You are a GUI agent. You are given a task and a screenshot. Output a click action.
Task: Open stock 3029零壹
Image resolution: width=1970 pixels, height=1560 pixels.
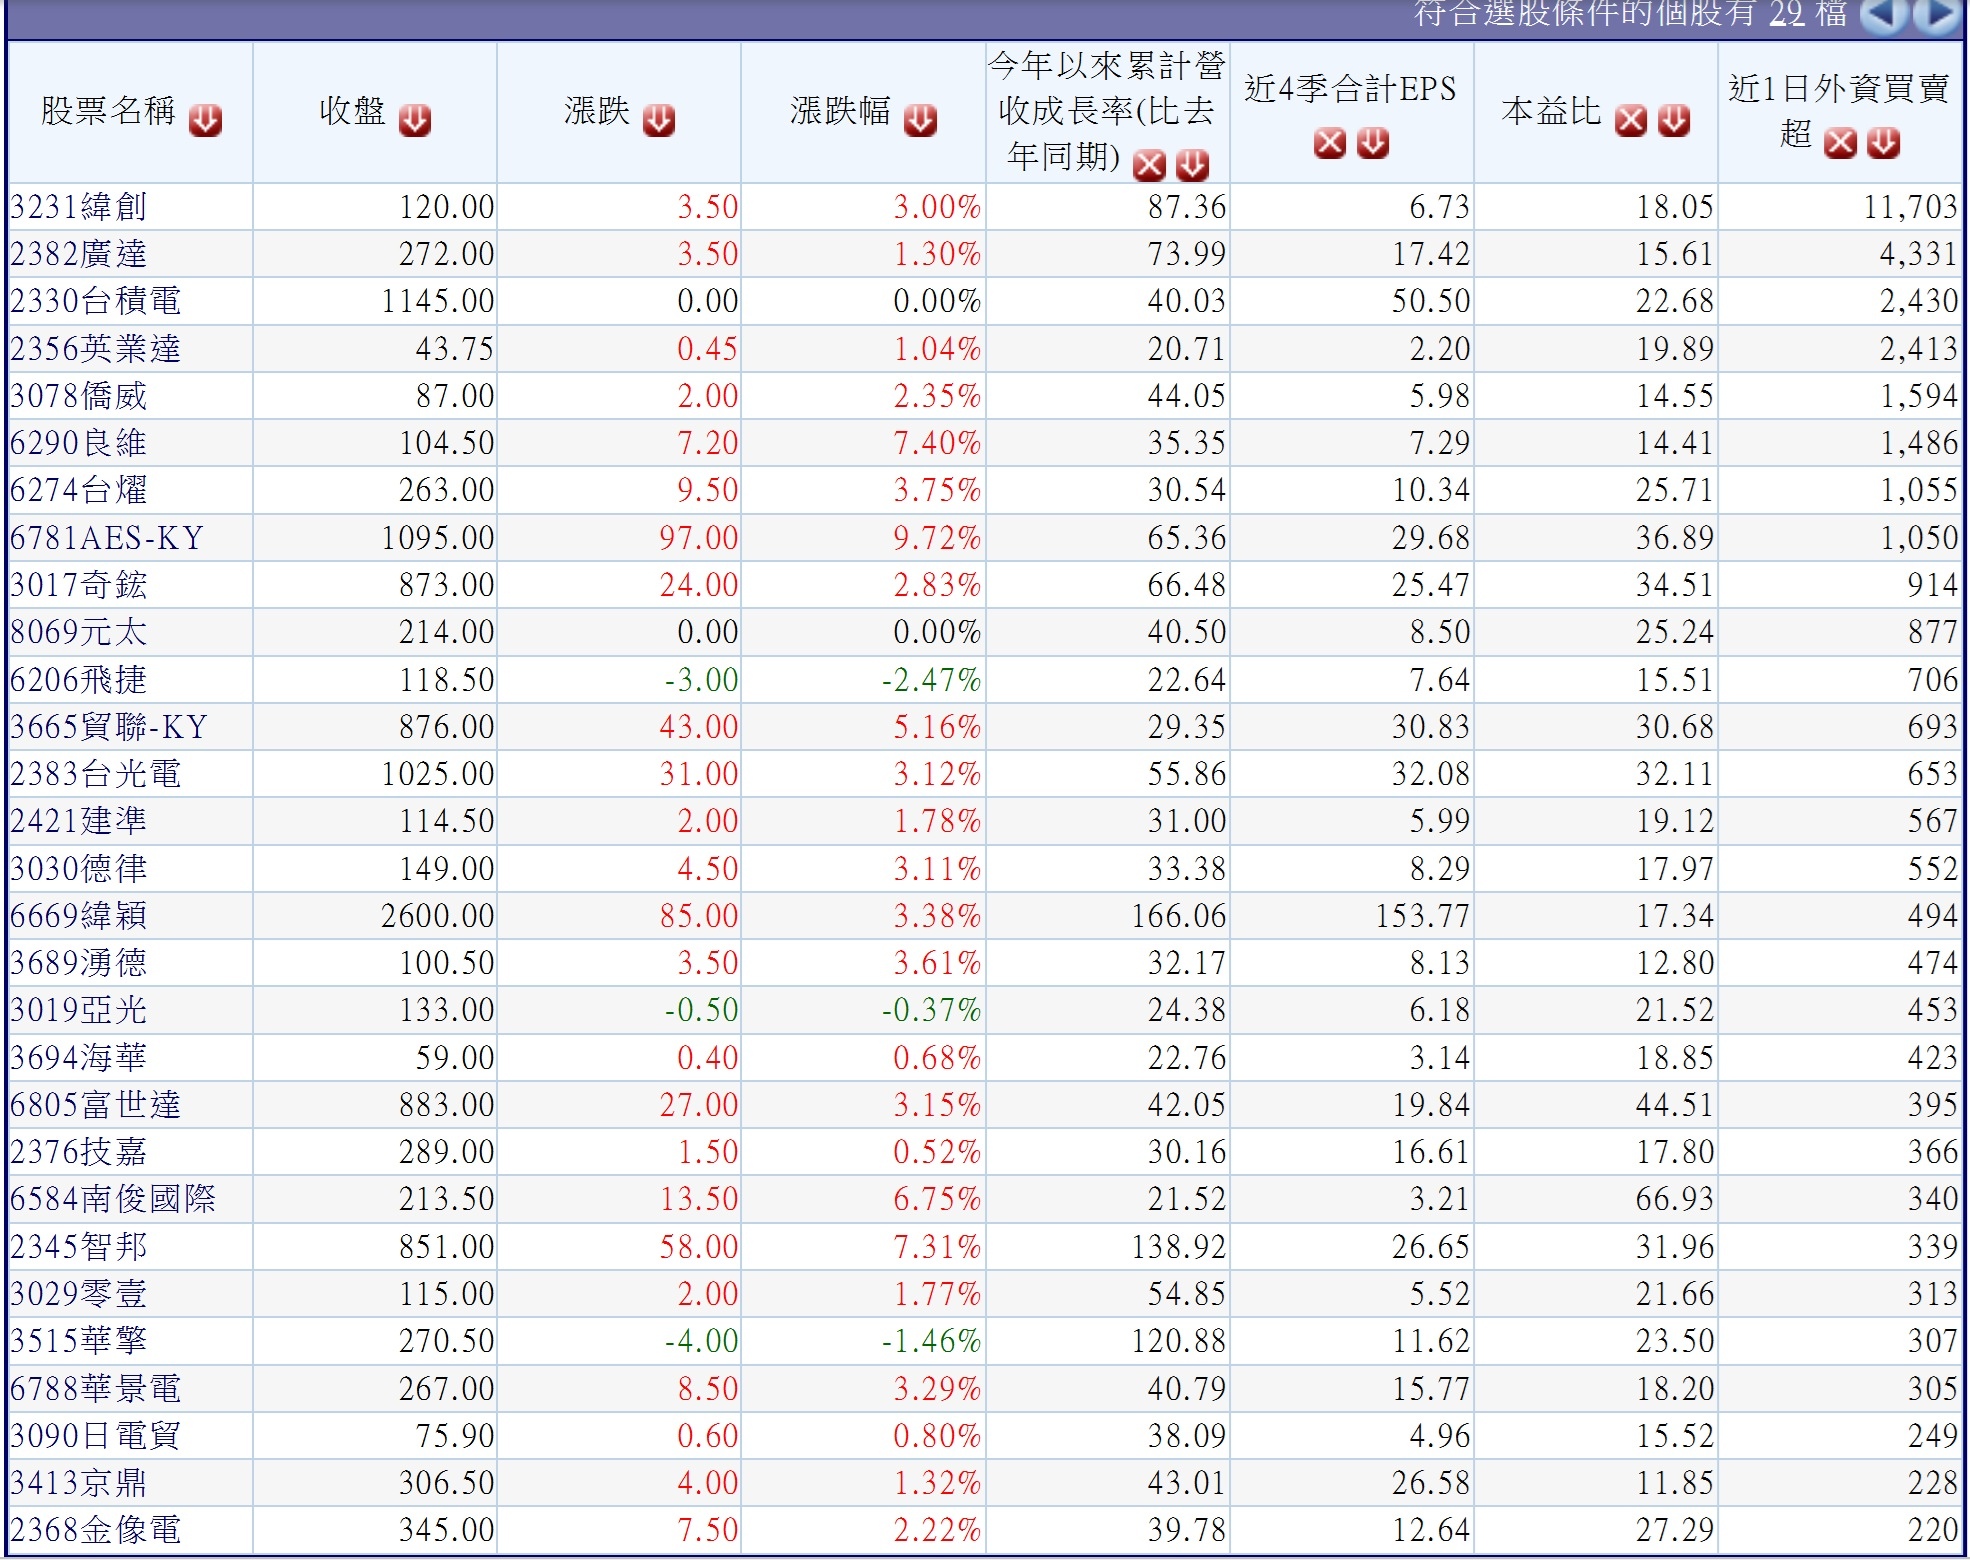pos(78,1294)
